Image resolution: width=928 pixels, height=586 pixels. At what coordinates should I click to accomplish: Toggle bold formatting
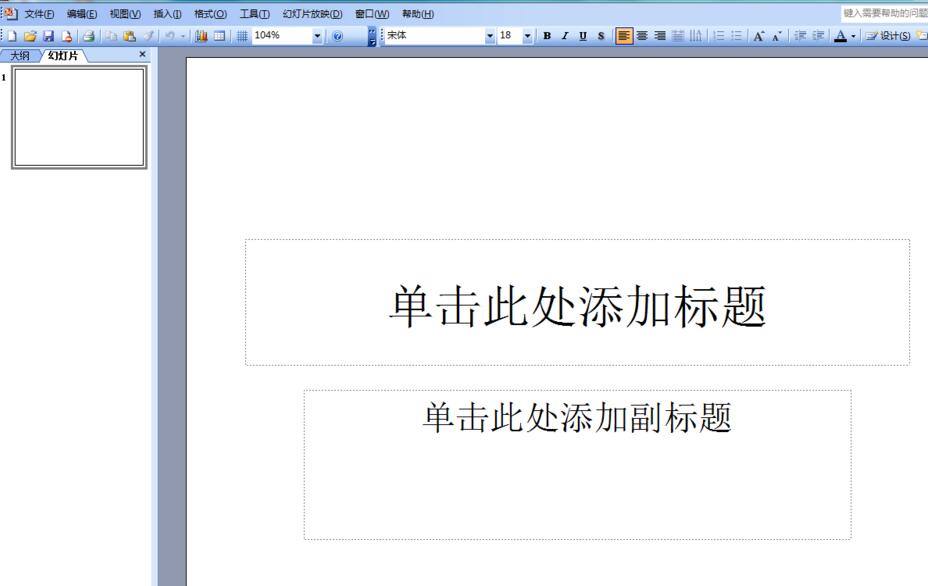tap(547, 35)
